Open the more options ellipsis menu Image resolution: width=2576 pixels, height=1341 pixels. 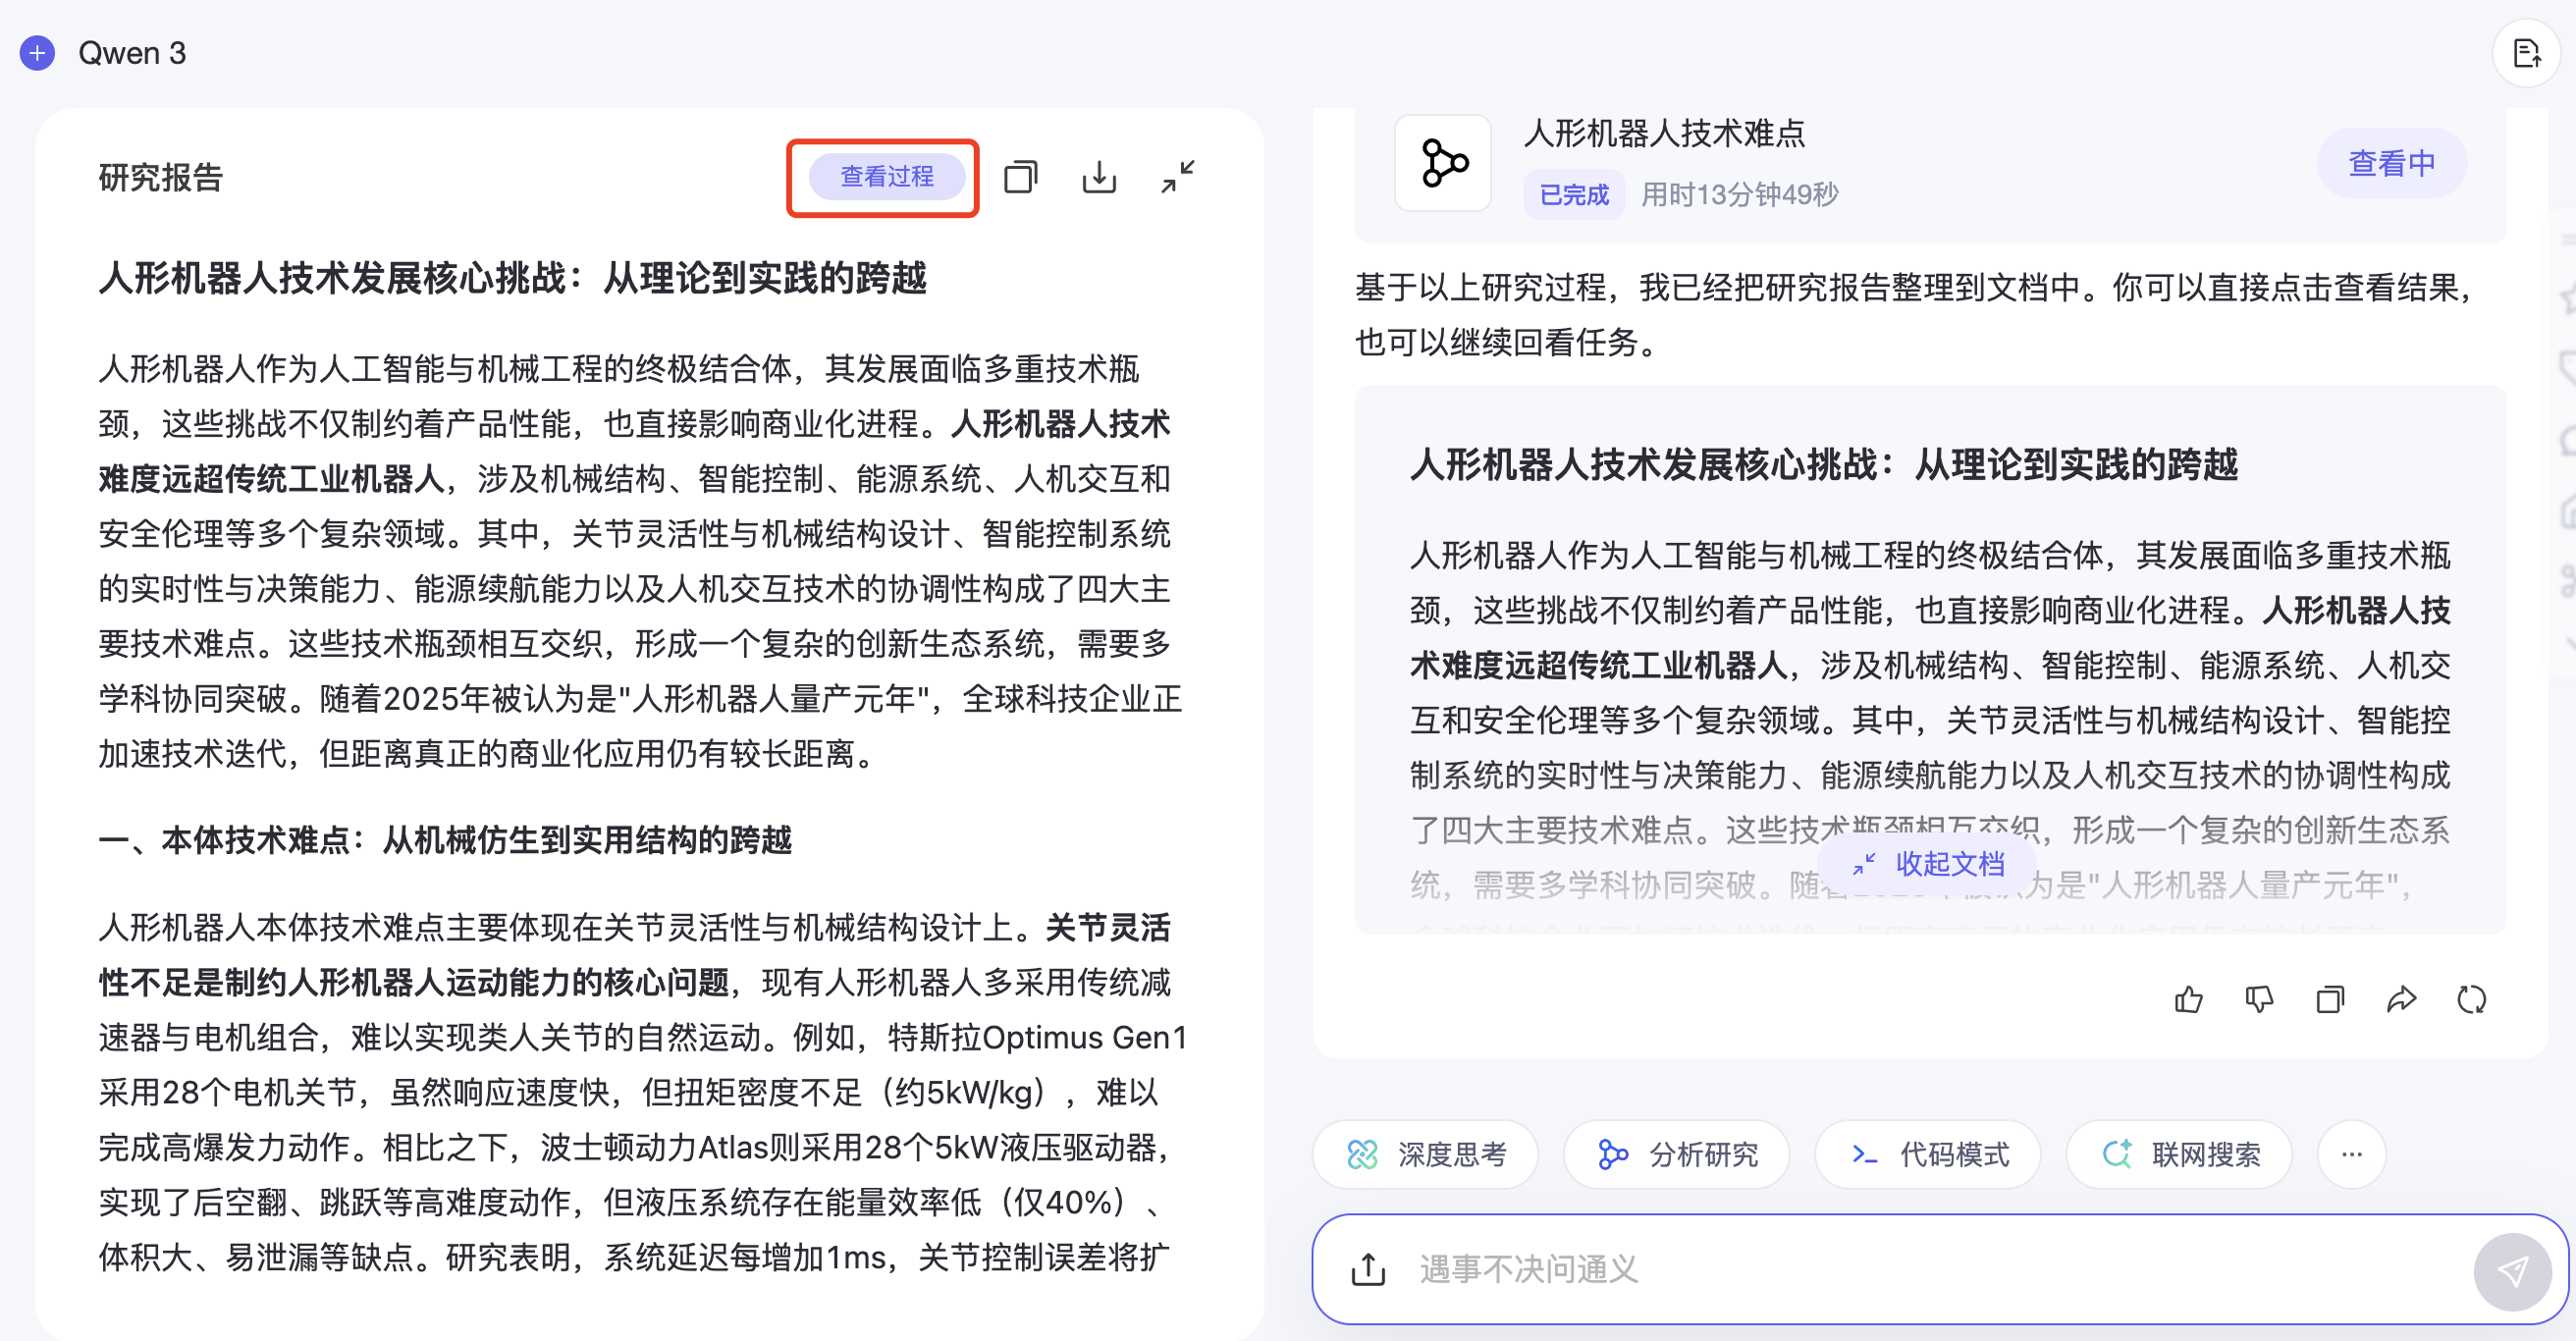(x=2352, y=1154)
